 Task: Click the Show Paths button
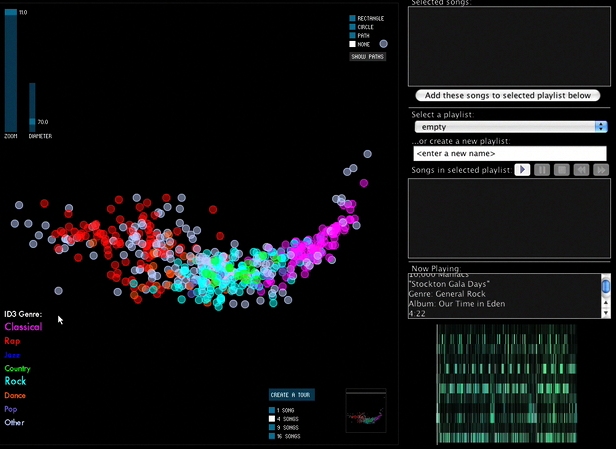click(x=367, y=57)
